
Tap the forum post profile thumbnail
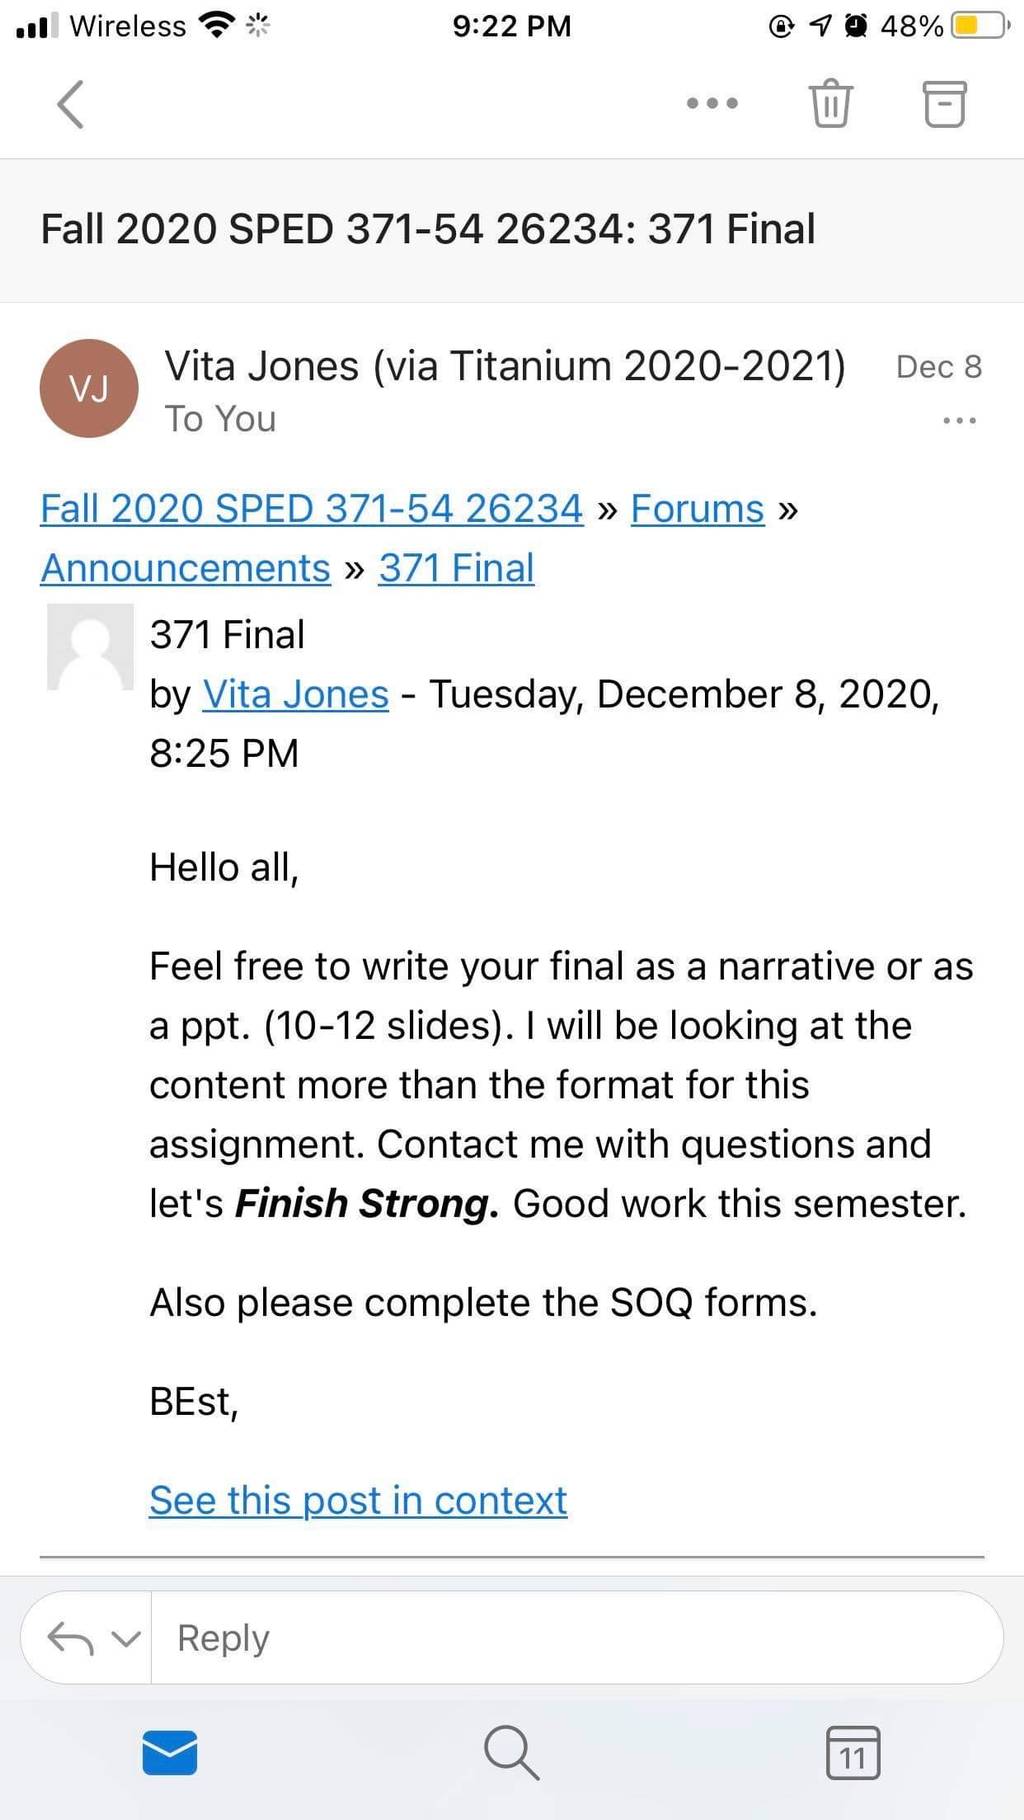point(90,647)
